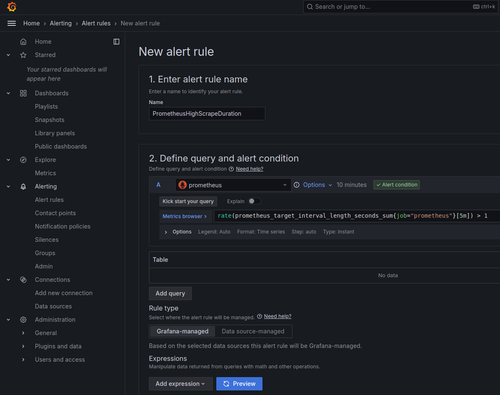Click the Dashboards grid icon
Screen dimensions: 500x395
coord(23,93)
